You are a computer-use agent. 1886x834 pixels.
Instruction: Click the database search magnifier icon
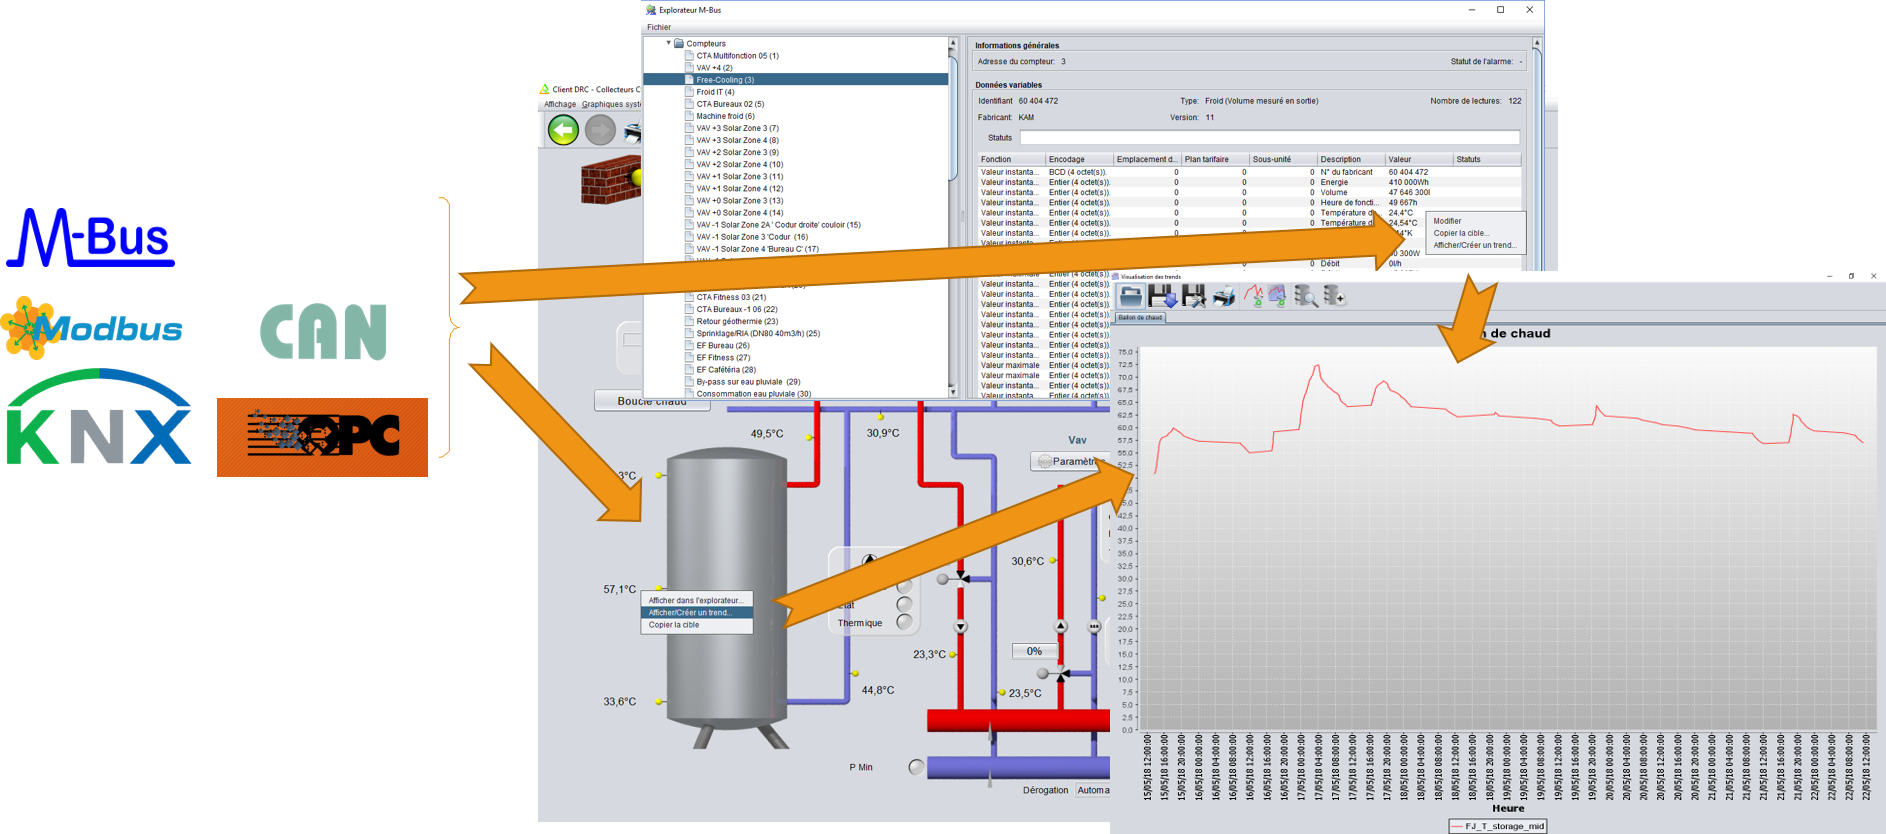(x=1305, y=296)
